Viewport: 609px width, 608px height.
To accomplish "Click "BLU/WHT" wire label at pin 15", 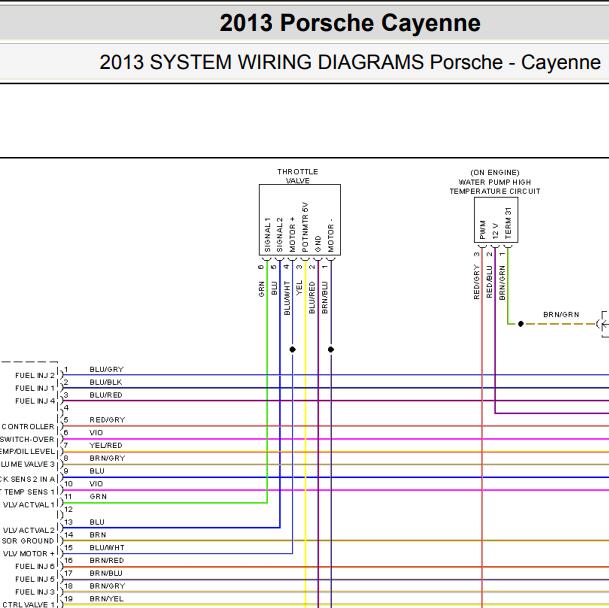I will (107, 547).
